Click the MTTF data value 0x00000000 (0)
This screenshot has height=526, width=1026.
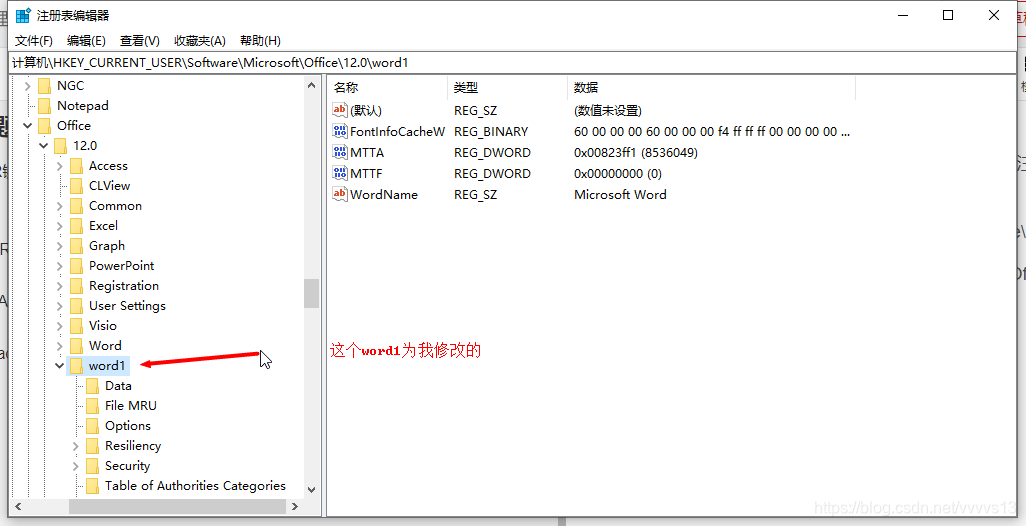click(618, 173)
